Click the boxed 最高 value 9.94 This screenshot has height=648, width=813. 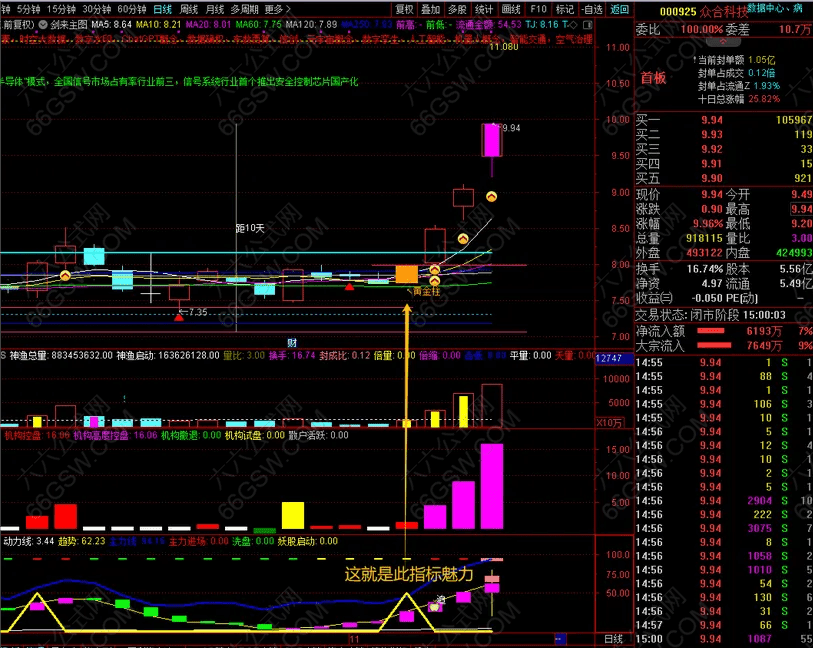(x=801, y=209)
